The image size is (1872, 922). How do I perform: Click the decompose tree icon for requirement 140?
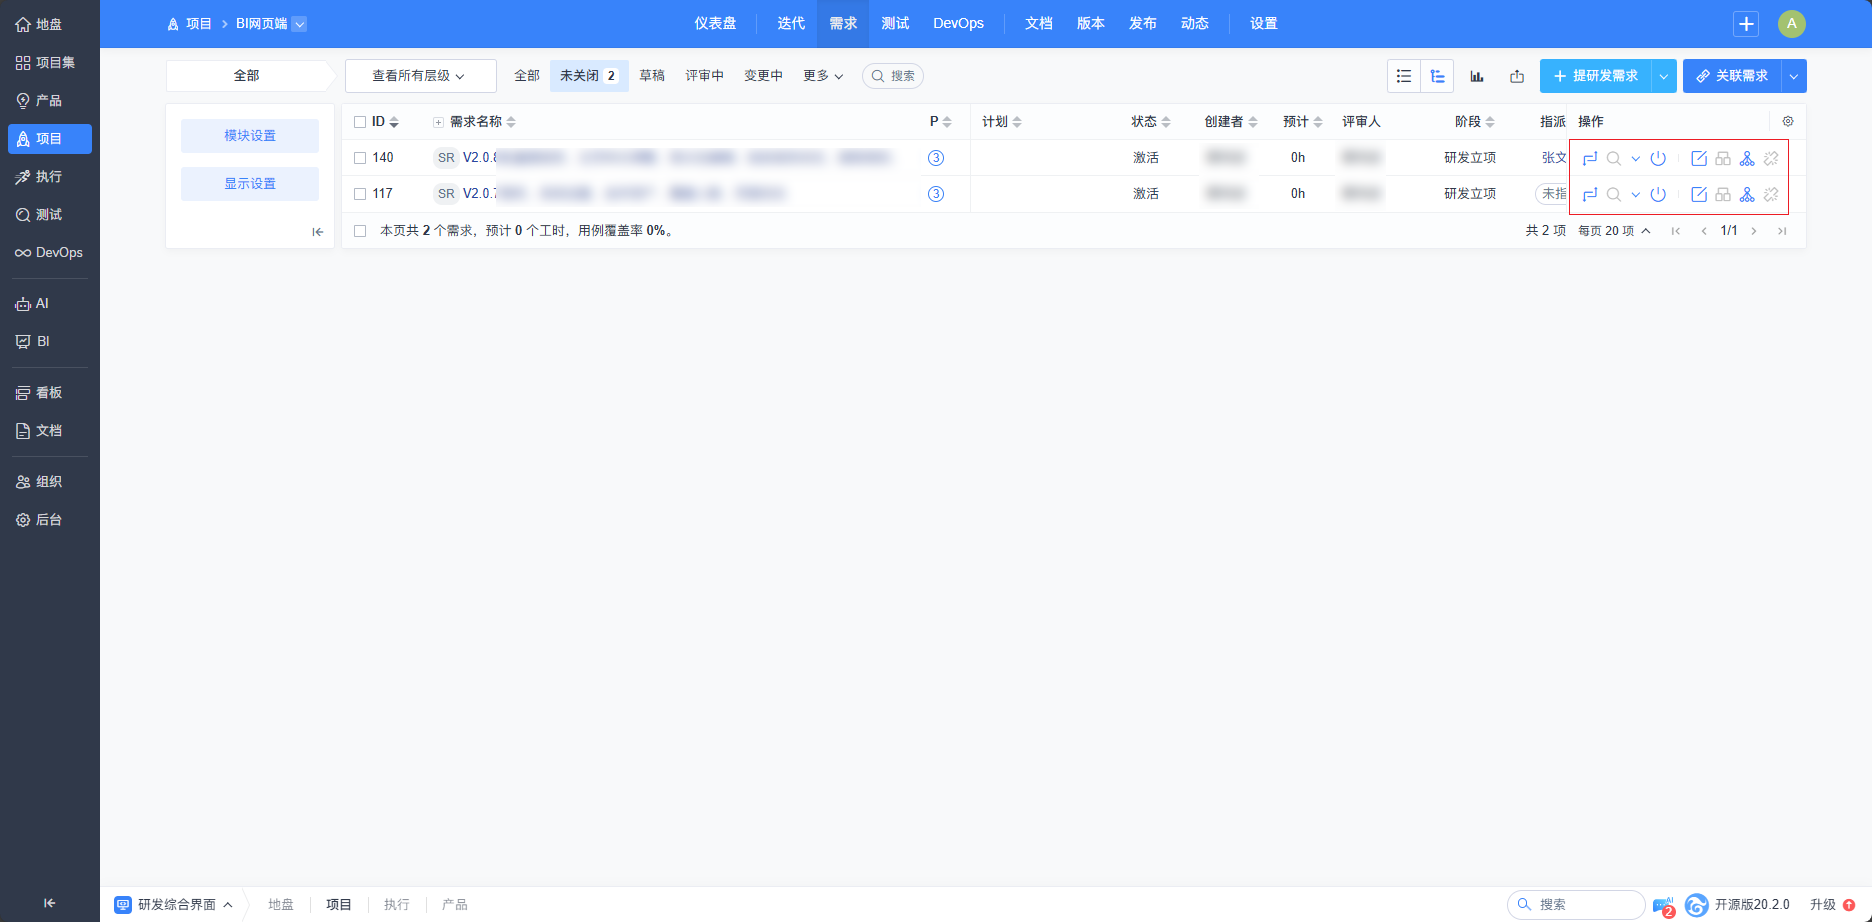coord(1747,158)
